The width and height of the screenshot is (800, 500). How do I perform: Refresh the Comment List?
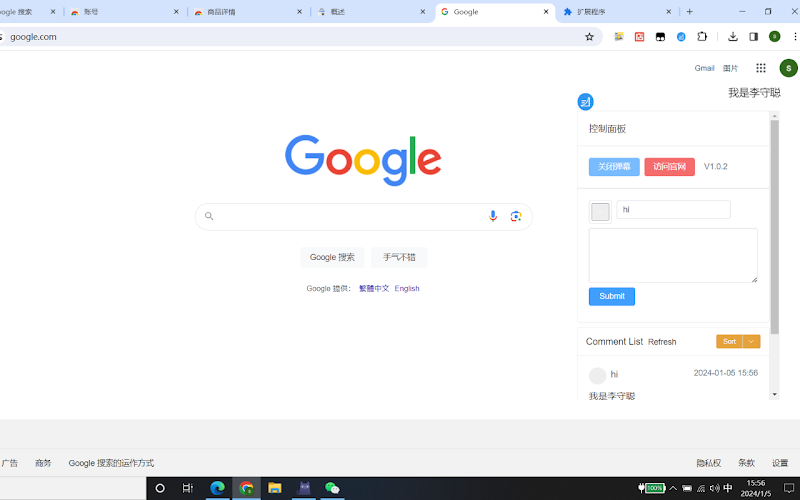coord(662,342)
